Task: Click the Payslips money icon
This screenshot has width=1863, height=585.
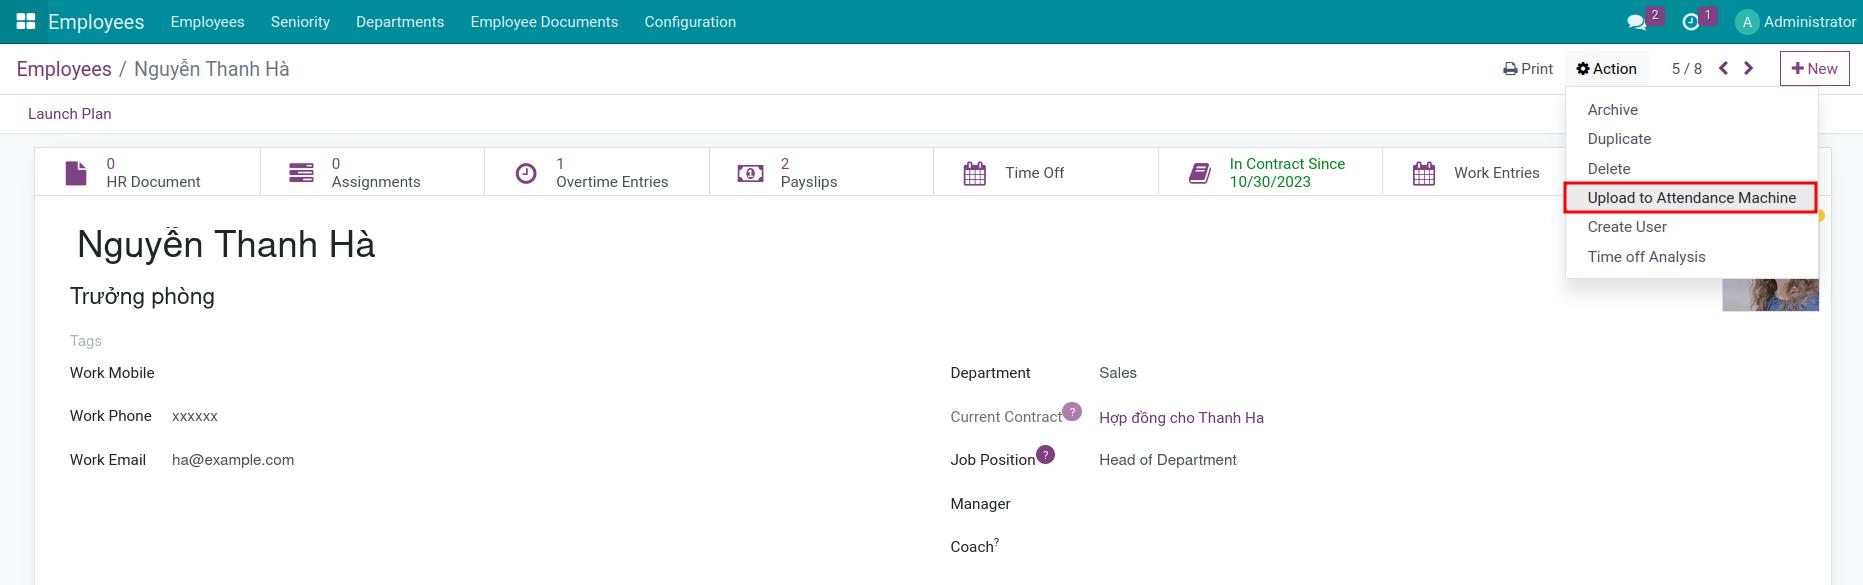Action: point(750,173)
